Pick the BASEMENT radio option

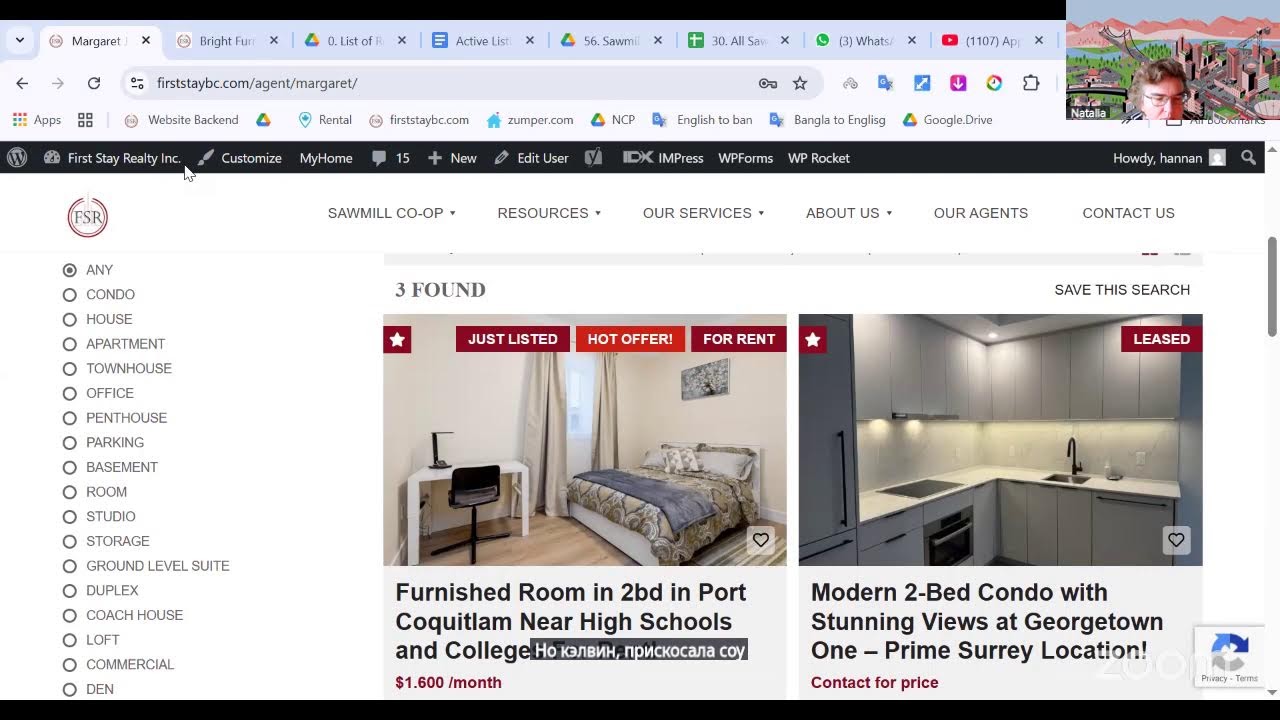pos(69,467)
